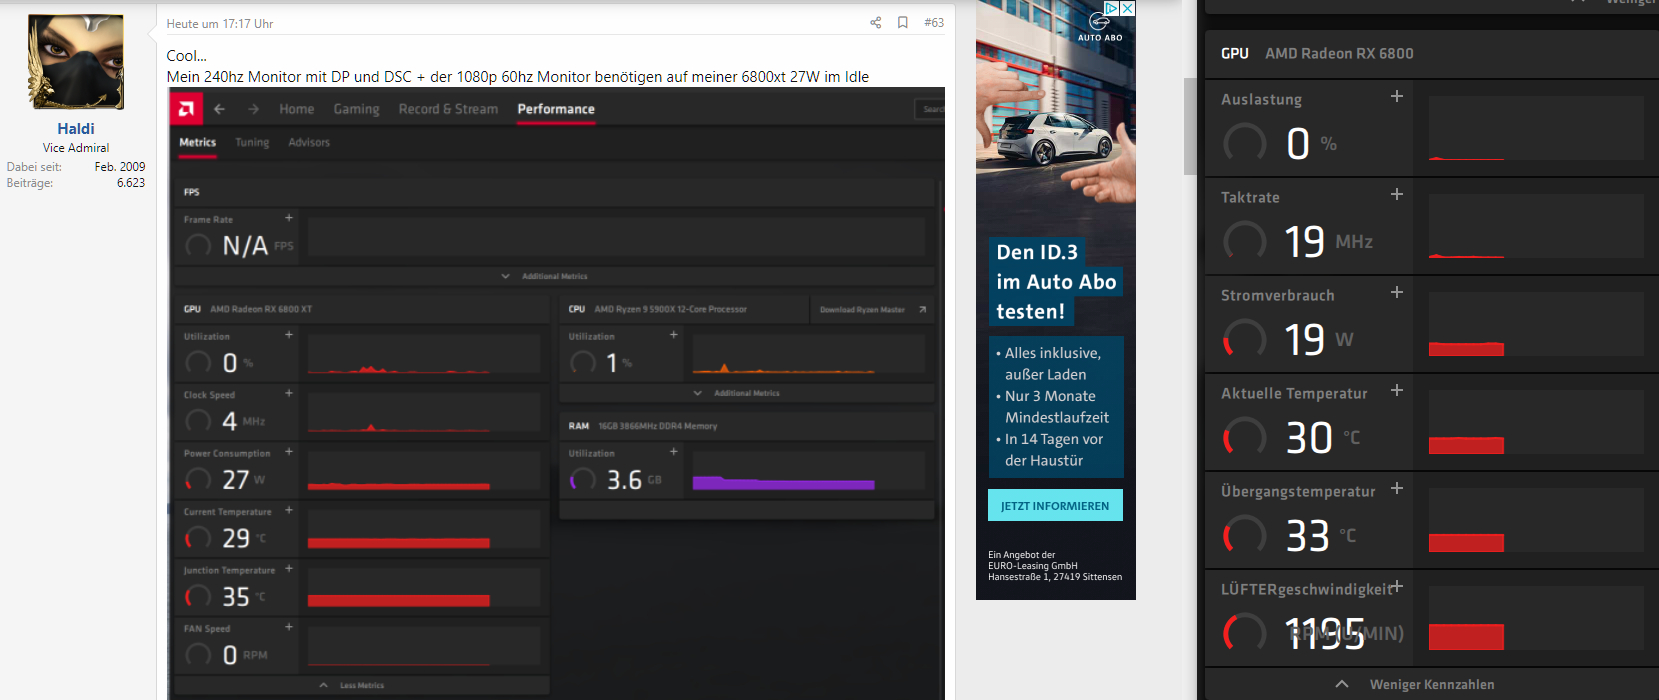This screenshot has height=700, width=1659.
Task: Select the Advisors sub-tab in screenshot
Action: [309, 142]
